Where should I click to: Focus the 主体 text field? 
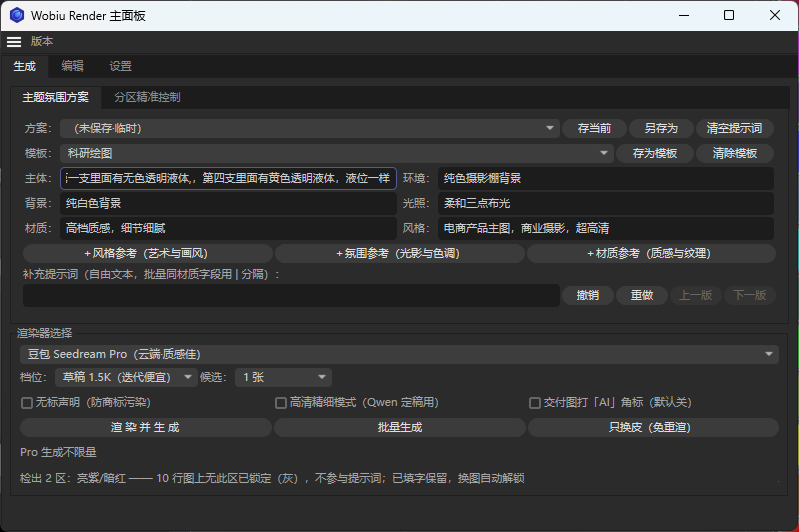(228, 178)
